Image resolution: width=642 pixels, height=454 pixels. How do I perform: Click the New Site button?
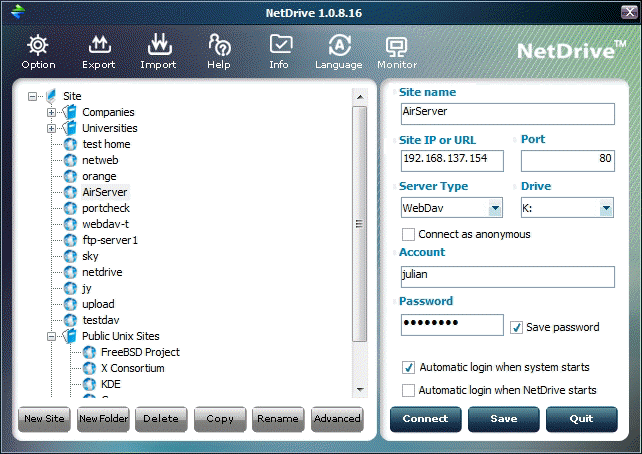(44, 419)
